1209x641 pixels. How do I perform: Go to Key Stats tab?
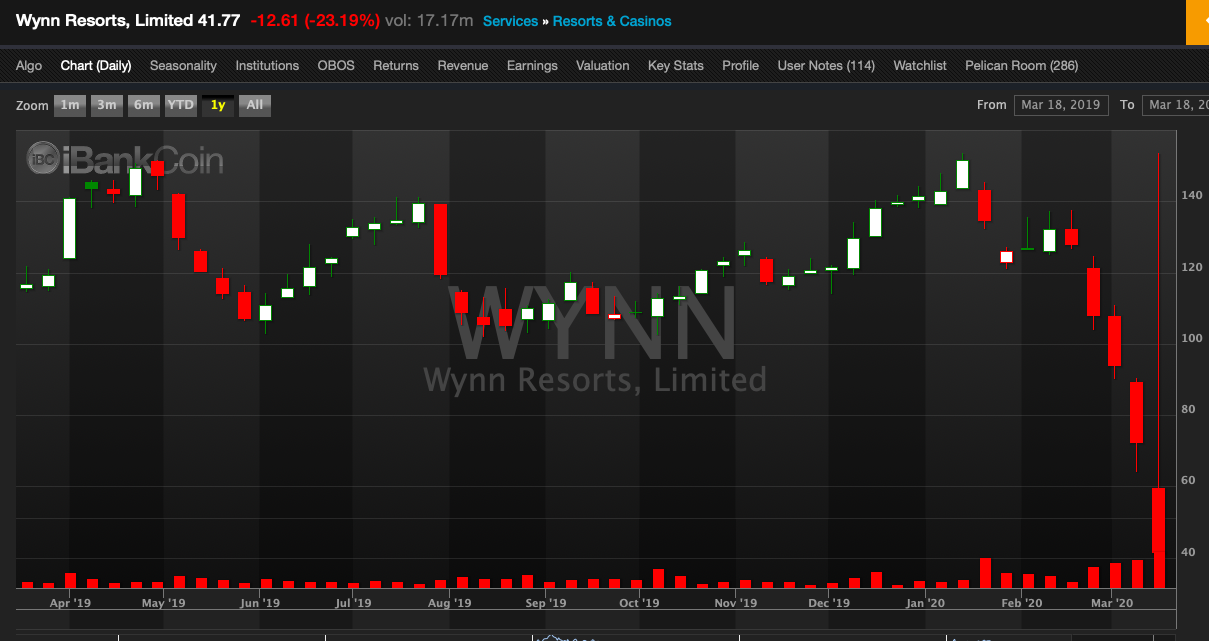pyautogui.click(x=676, y=65)
